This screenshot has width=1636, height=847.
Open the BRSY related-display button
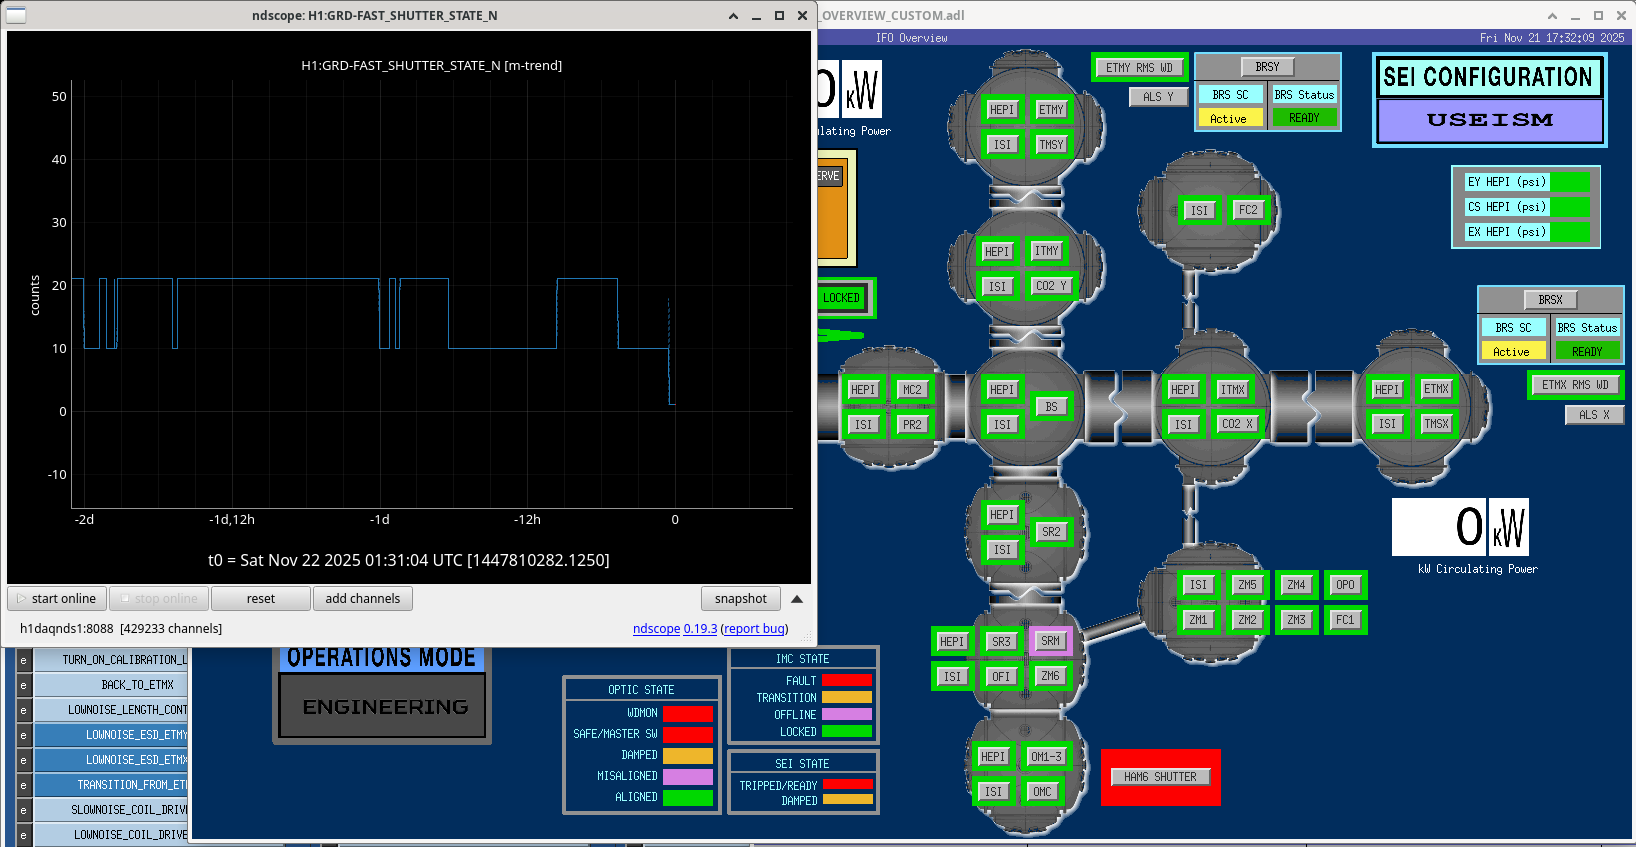click(1267, 67)
